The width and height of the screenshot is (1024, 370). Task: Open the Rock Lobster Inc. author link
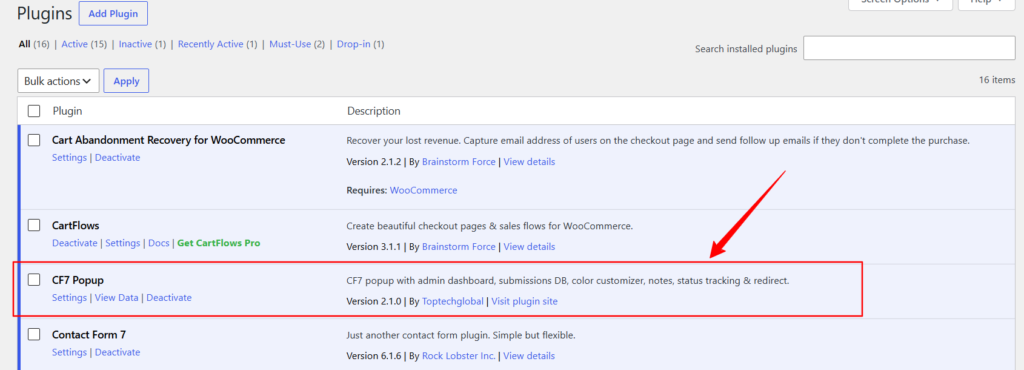[458, 356]
